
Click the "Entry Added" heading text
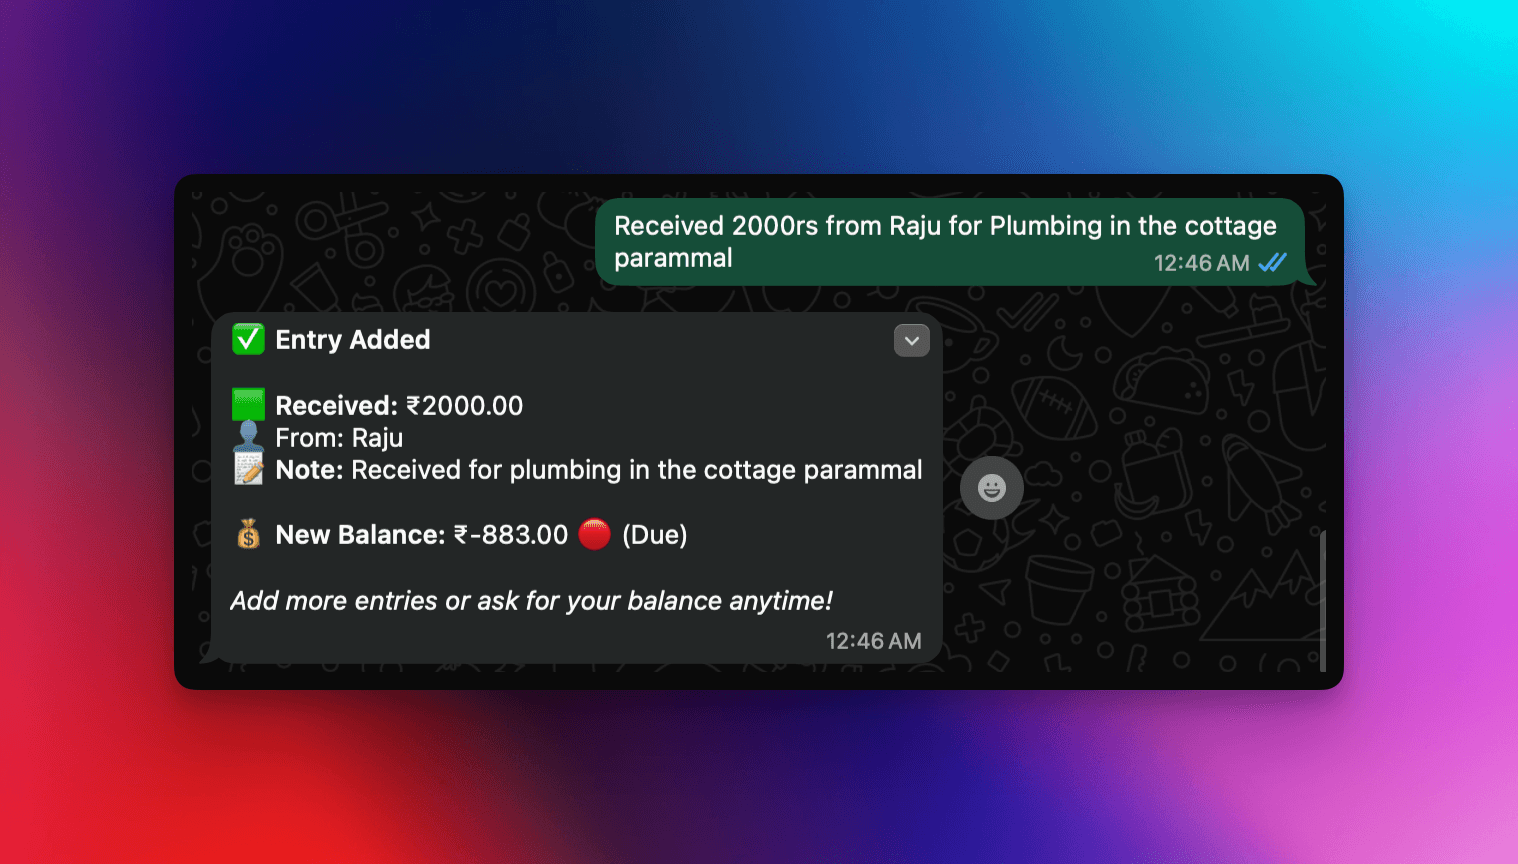353,340
